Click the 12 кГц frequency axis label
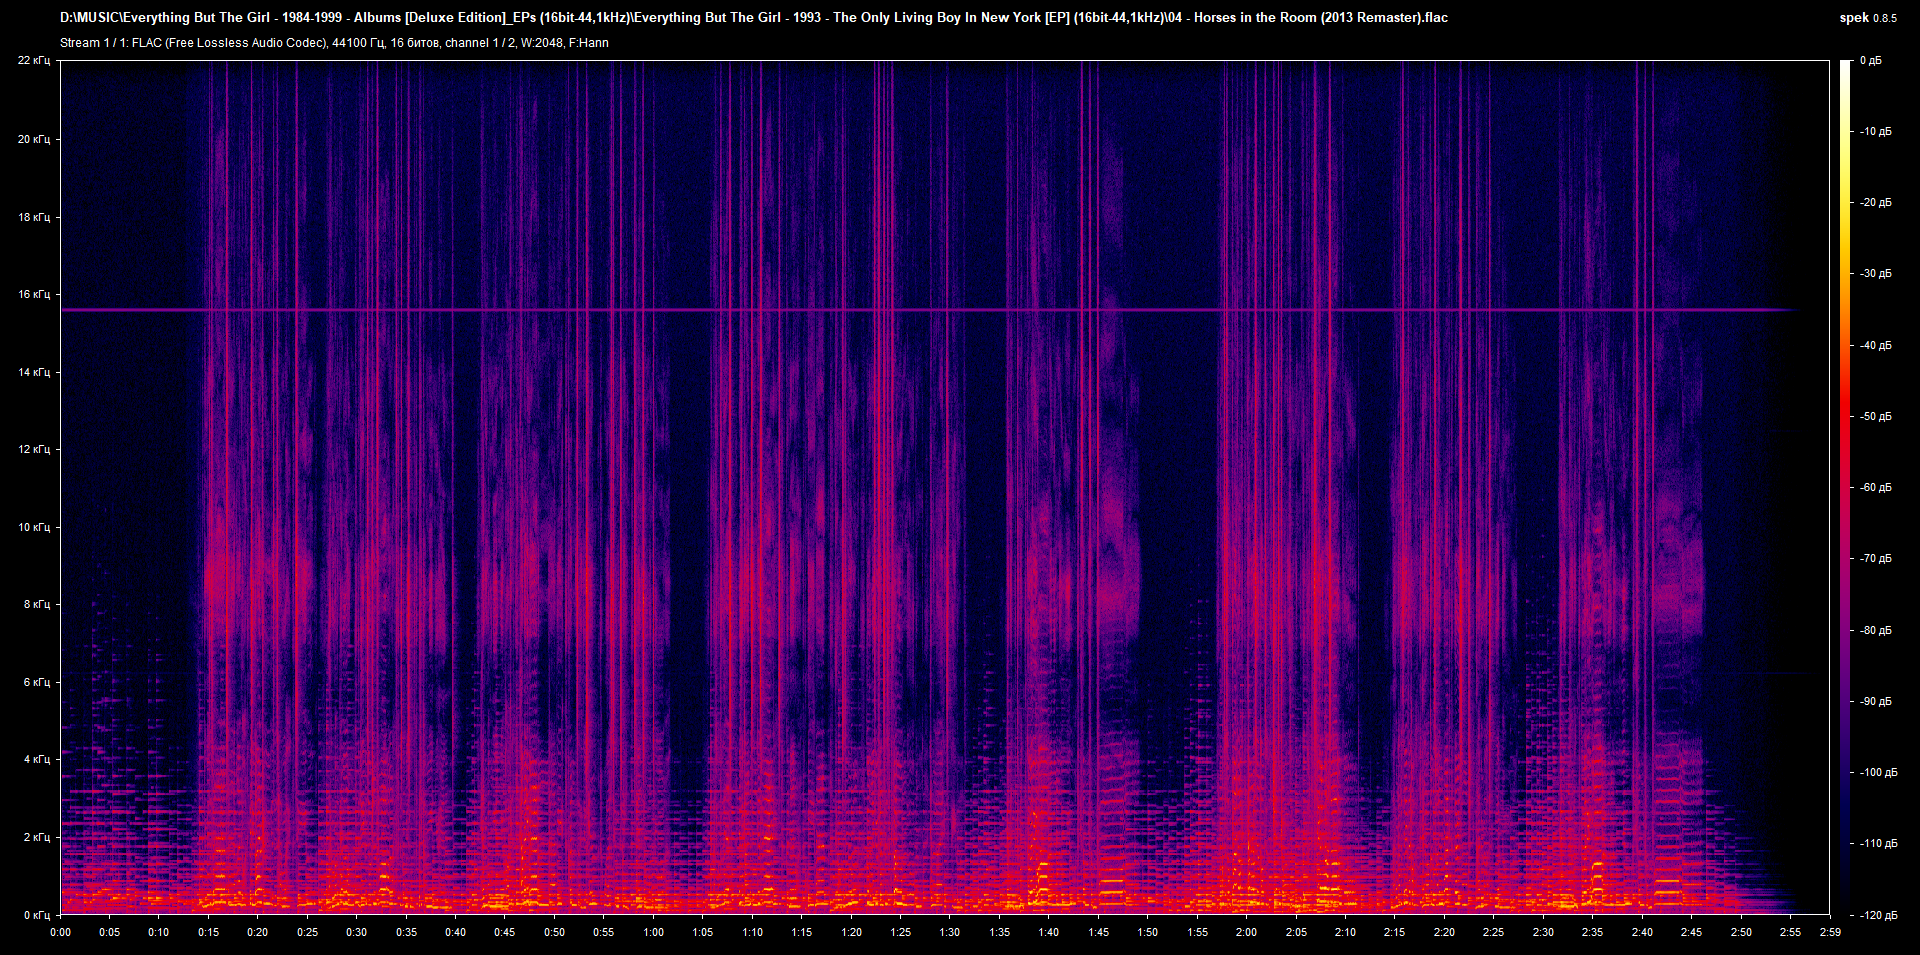The height and width of the screenshot is (955, 1920). pos(34,449)
